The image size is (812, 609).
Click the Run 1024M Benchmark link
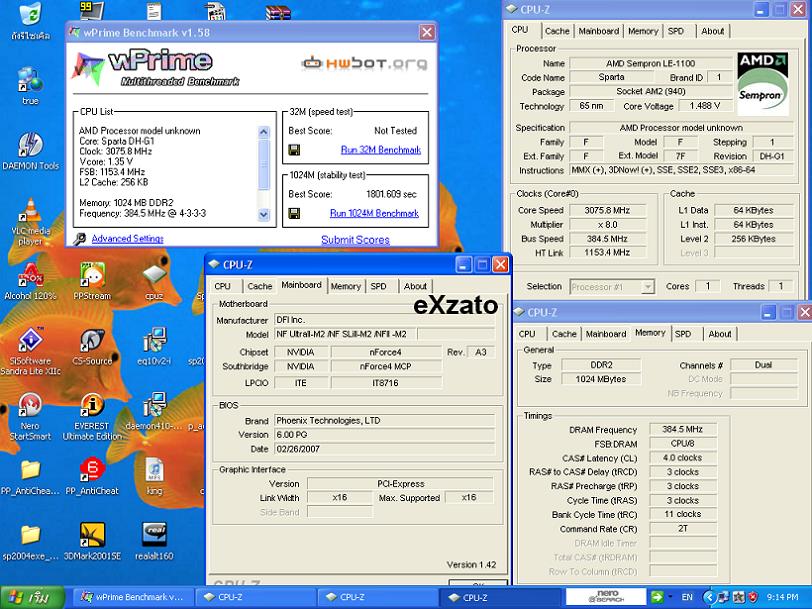374,213
